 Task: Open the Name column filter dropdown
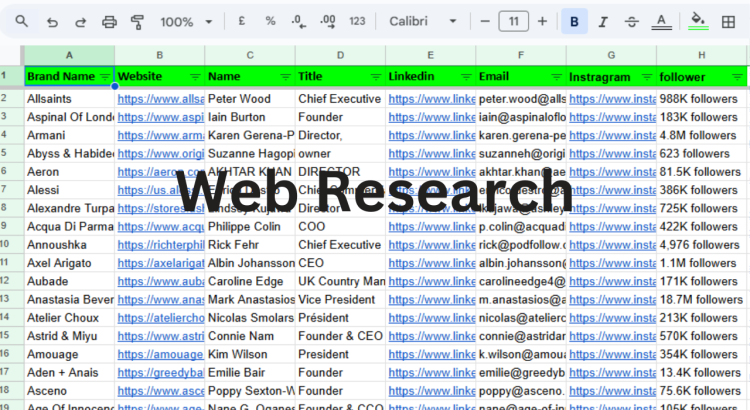[286, 77]
